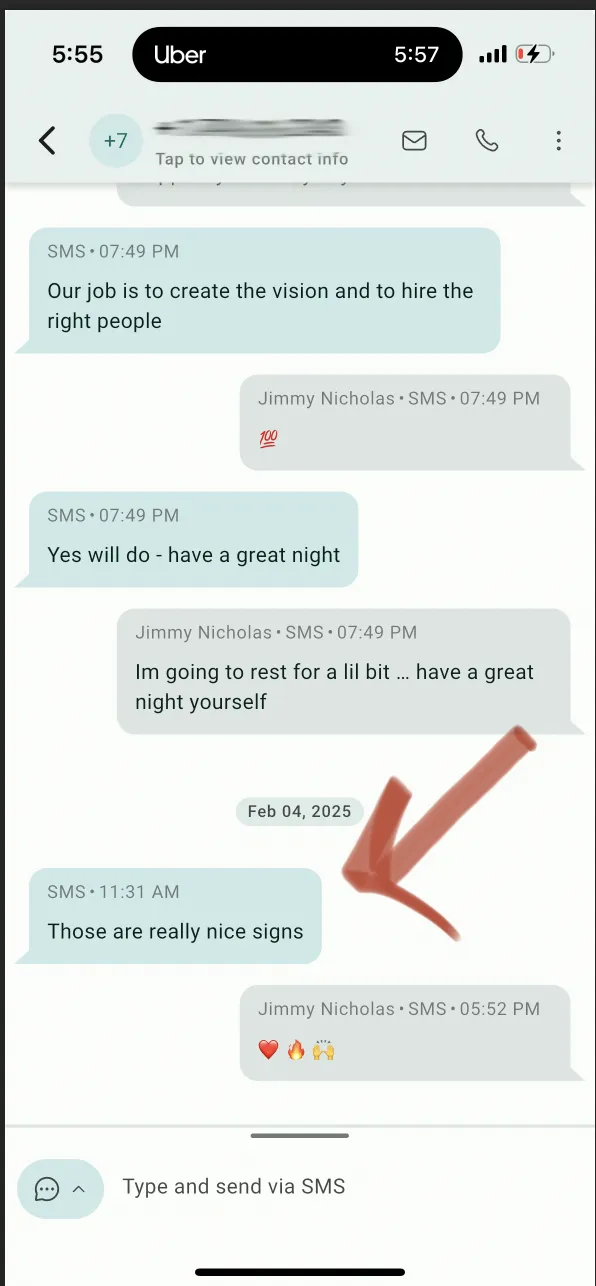Tap to view contact info

252,159
